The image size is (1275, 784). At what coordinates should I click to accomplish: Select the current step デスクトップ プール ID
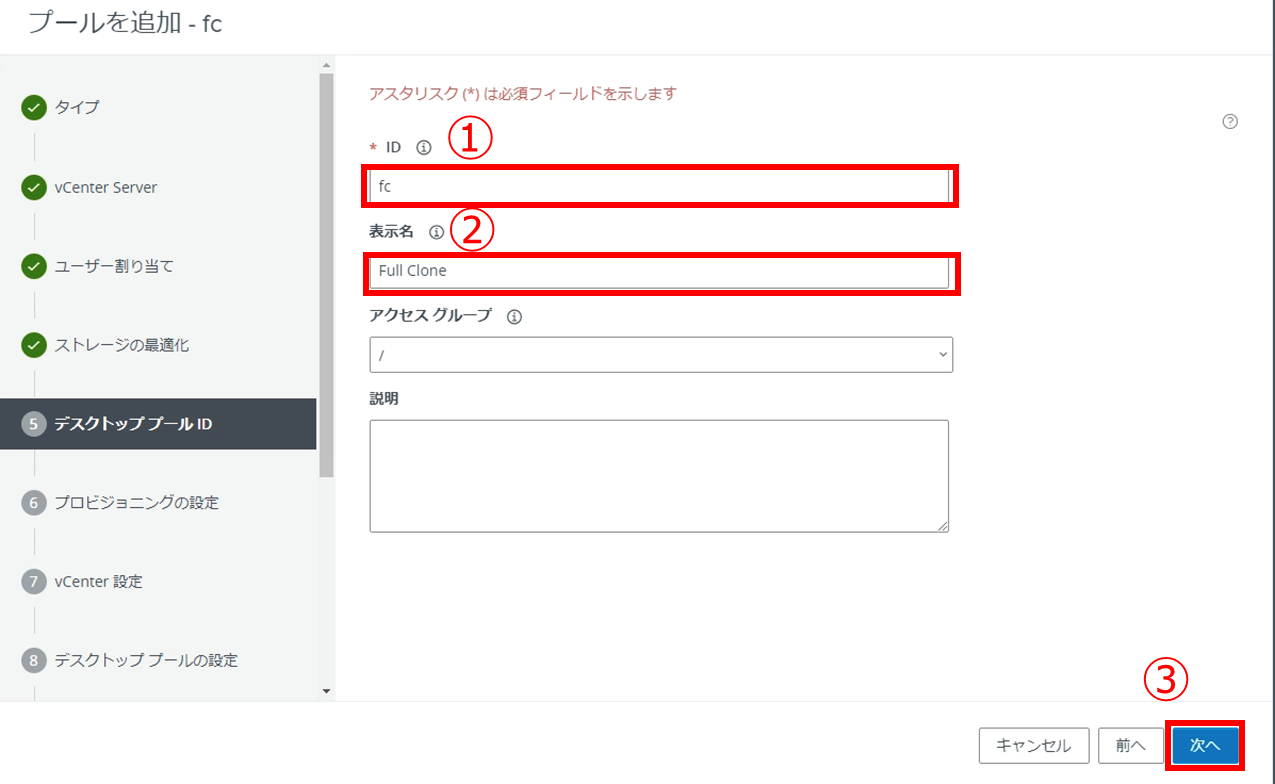pos(133,424)
